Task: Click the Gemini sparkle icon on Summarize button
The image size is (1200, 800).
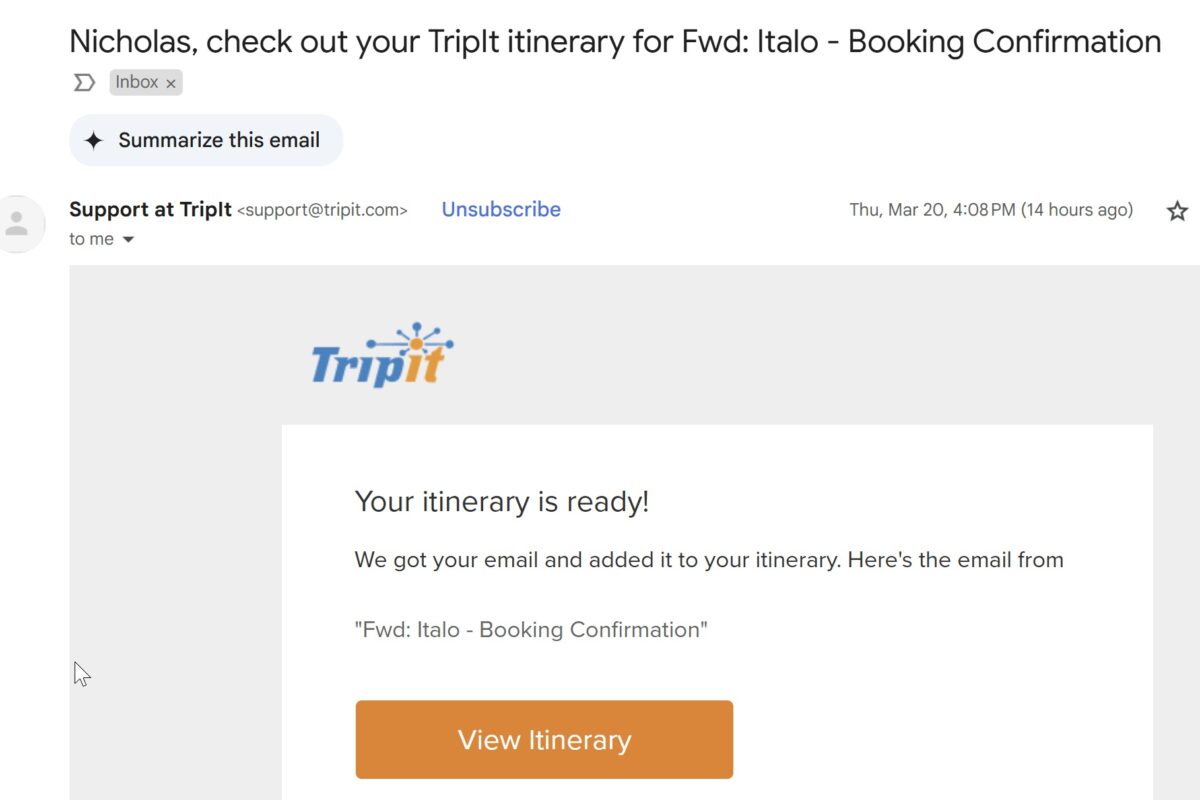Action: (x=94, y=140)
